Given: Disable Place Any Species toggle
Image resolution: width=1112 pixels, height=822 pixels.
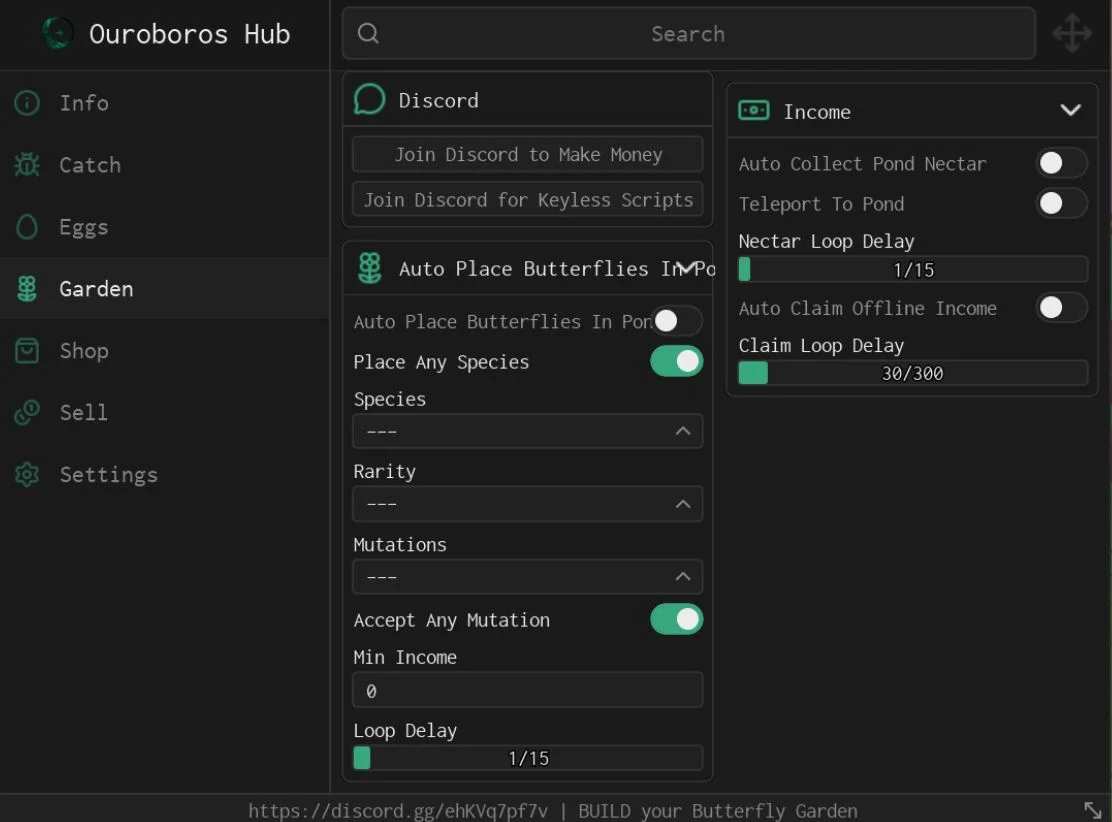Looking at the screenshot, I should click(x=677, y=361).
